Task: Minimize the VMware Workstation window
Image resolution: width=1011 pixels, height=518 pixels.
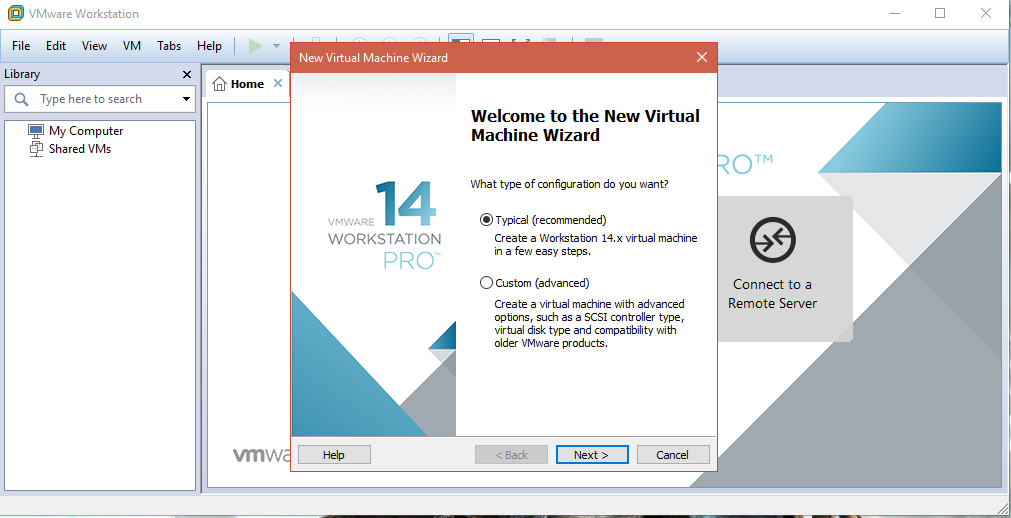Action: [x=894, y=13]
